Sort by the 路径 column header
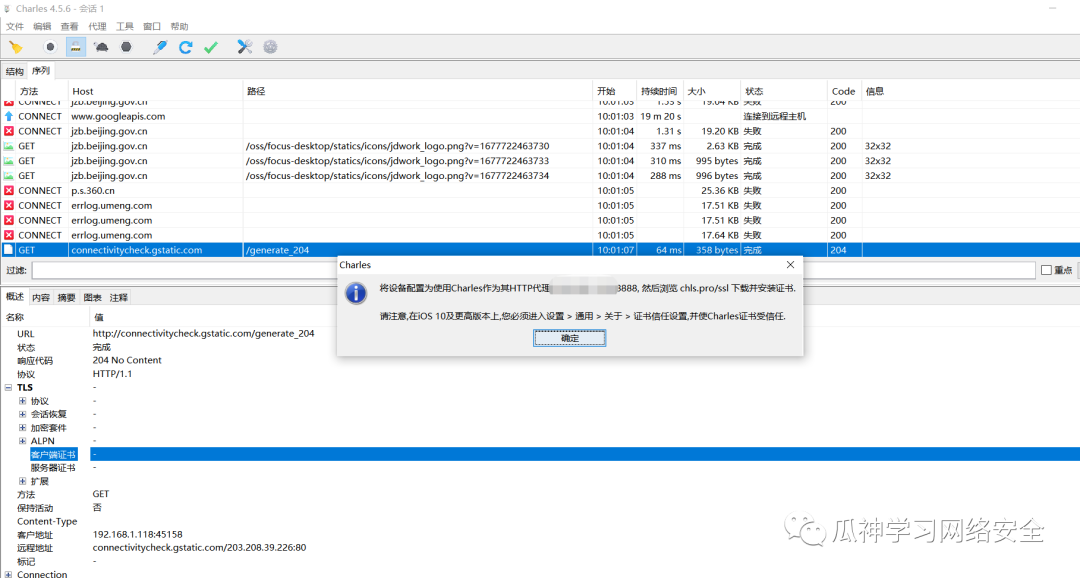The width and height of the screenshot is (1080, 578). [x=417, y=91]
